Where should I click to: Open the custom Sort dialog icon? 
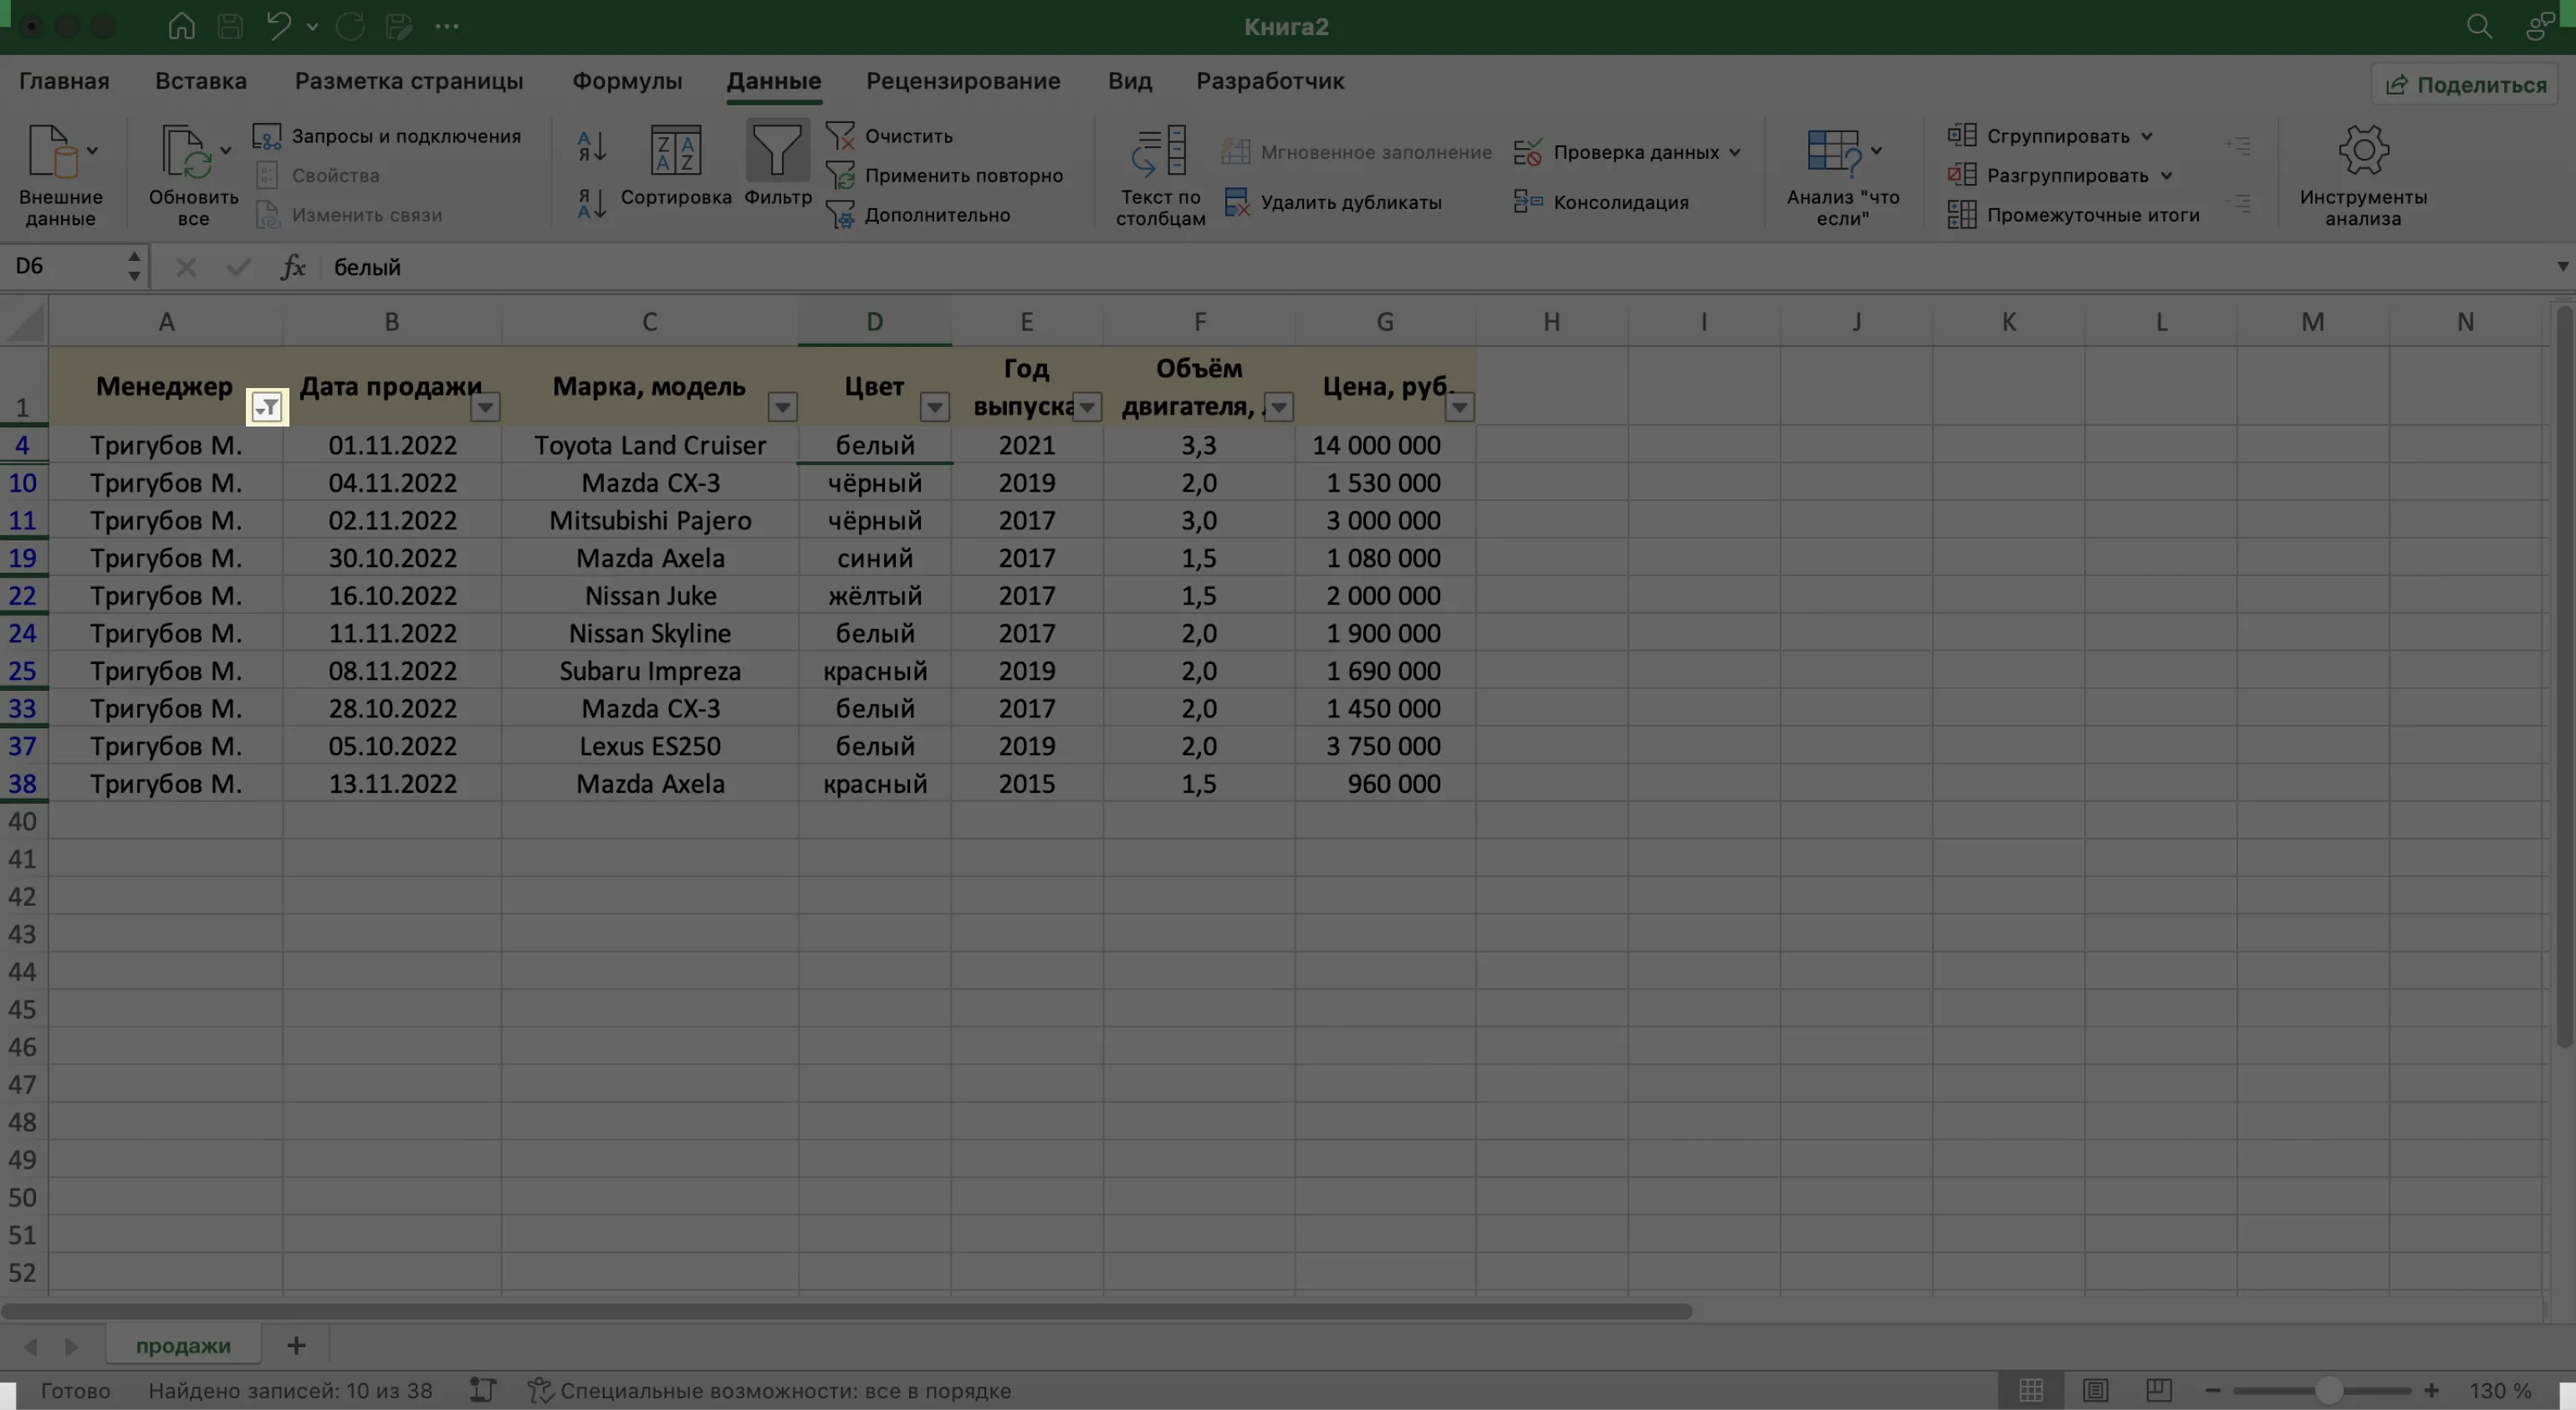[x=676, y=152]
